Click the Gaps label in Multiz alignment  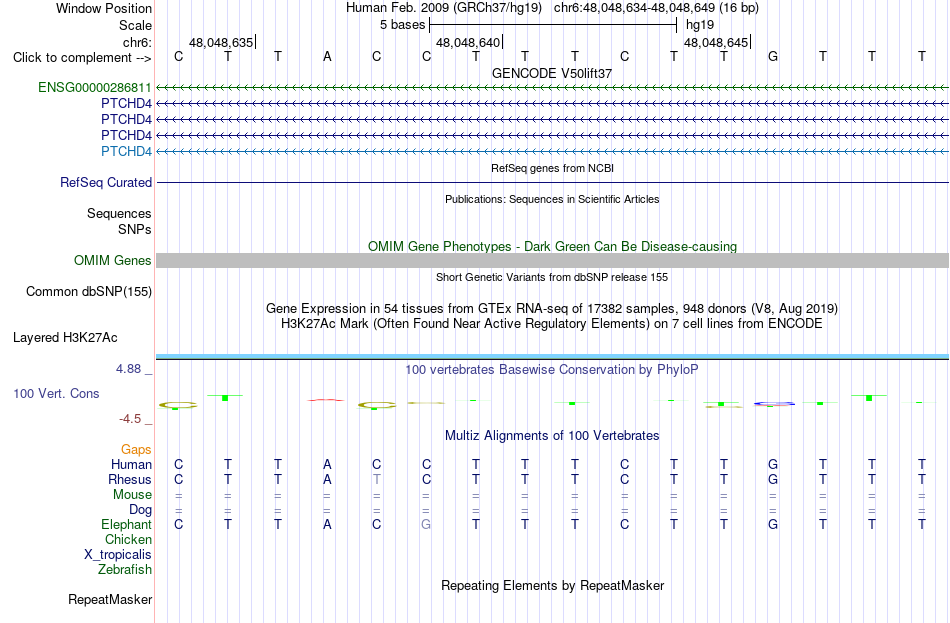[x=136, y=450]
